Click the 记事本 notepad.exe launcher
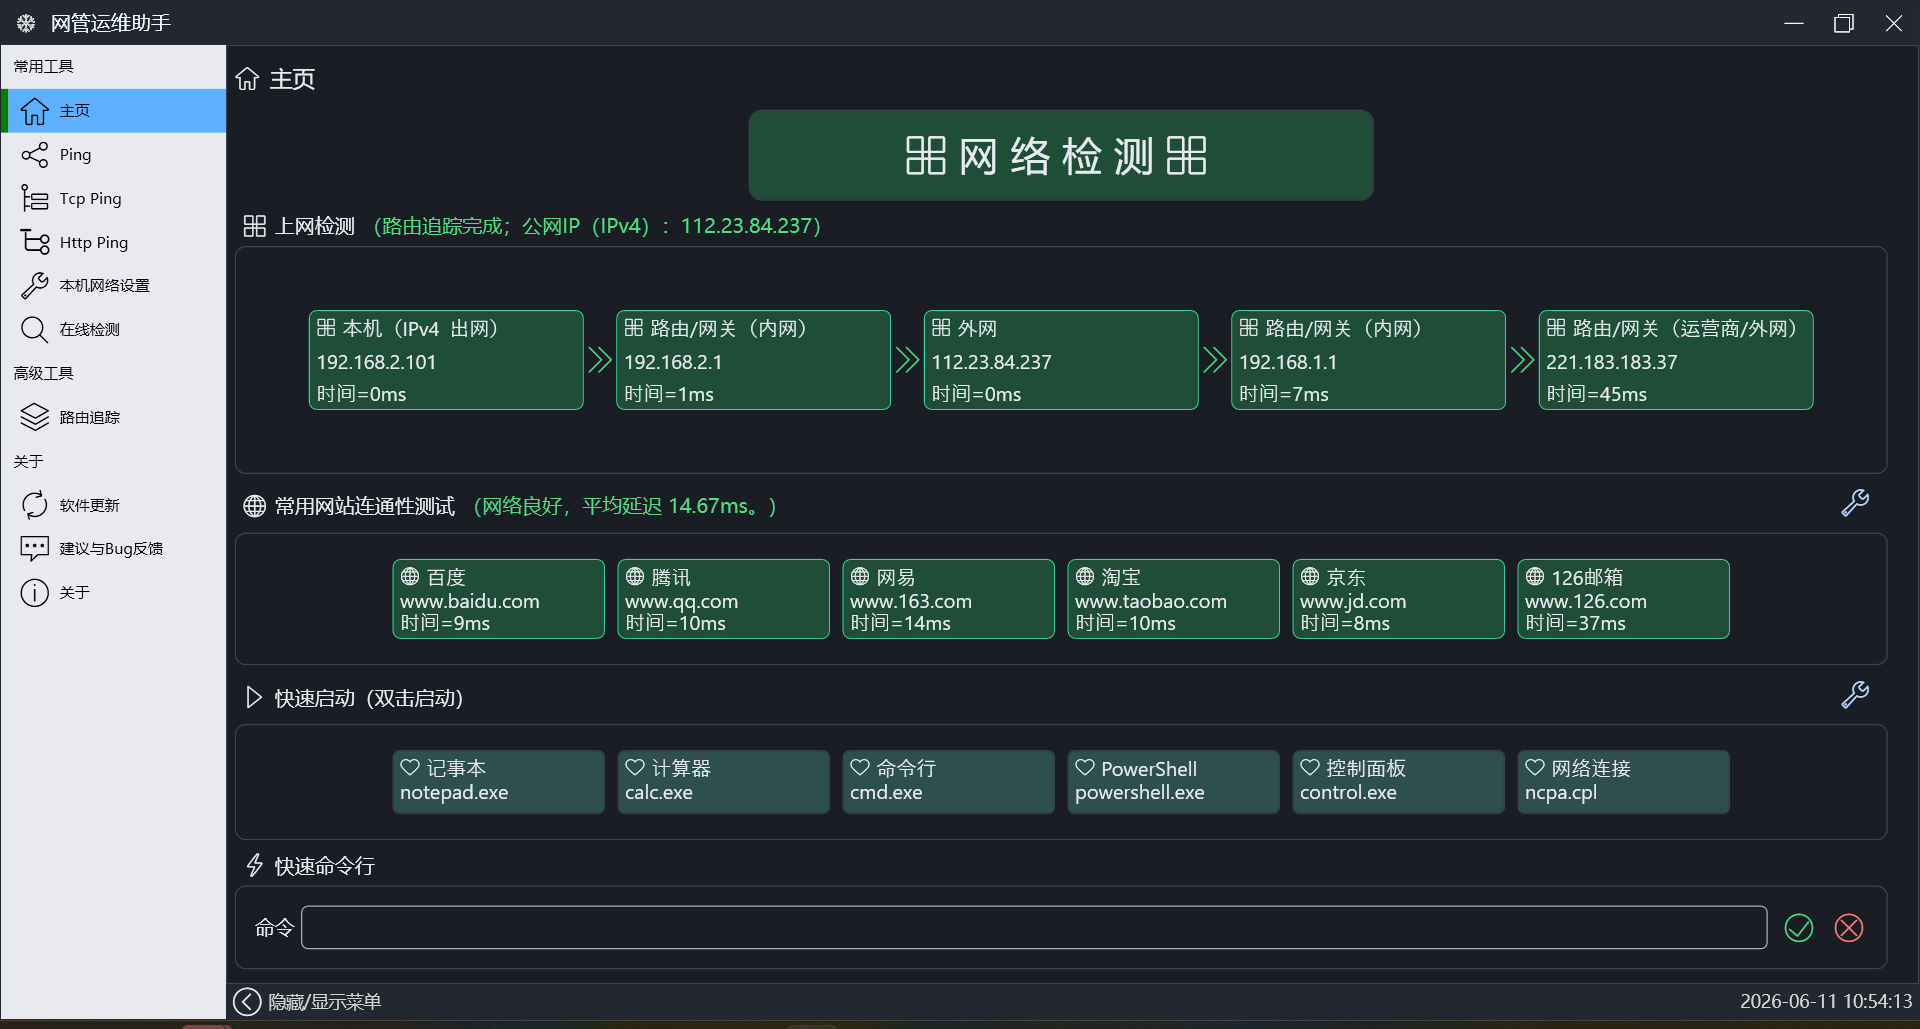Viewport: 1920px width, 1029px height. point(498,782)
